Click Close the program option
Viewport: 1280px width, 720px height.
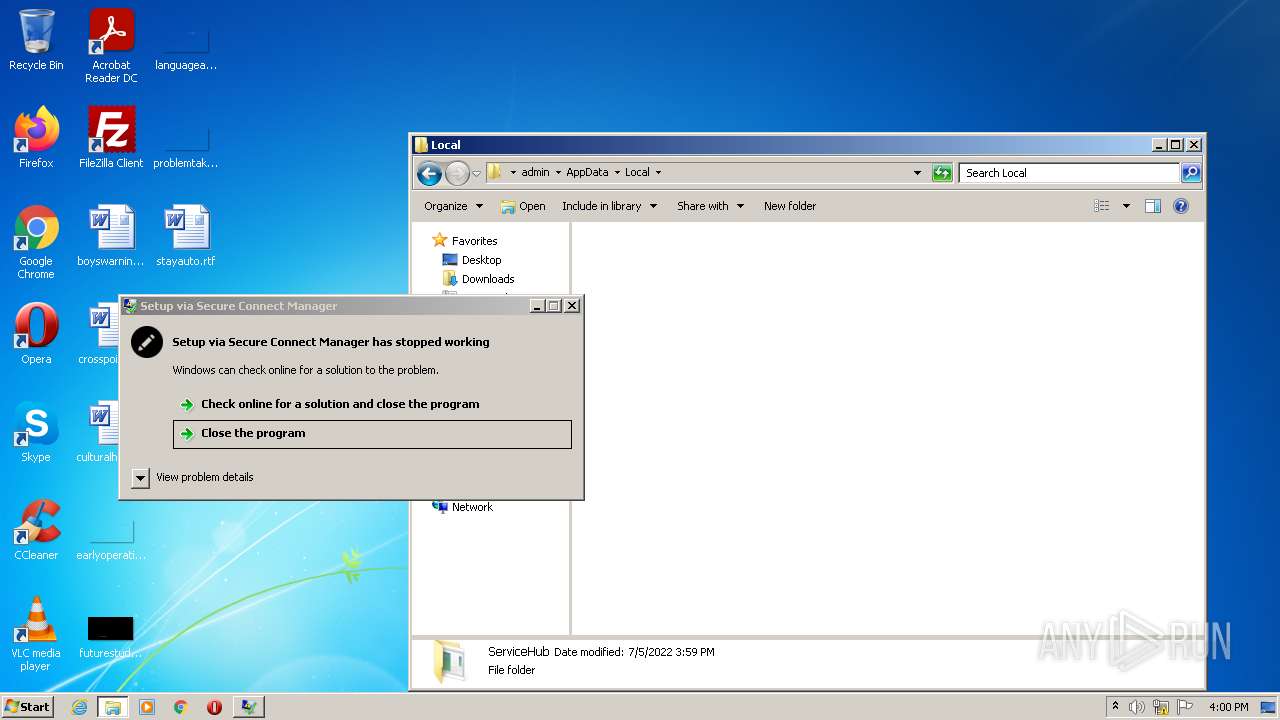click(372, 434)
